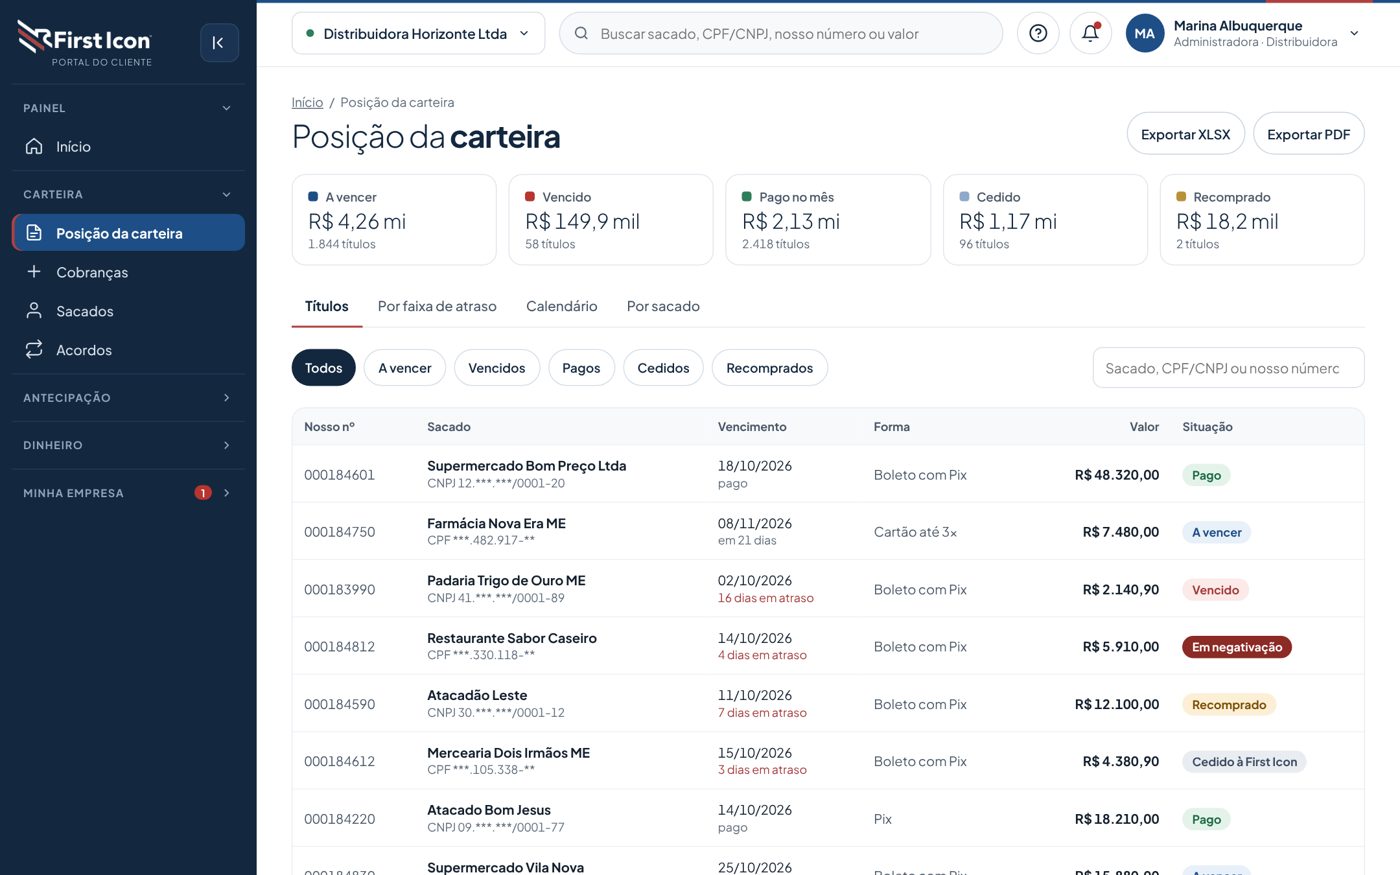Switch to the Calendário tab
Screen dimensions: 1400x875
pyautogui.click(x=562, y=306)
